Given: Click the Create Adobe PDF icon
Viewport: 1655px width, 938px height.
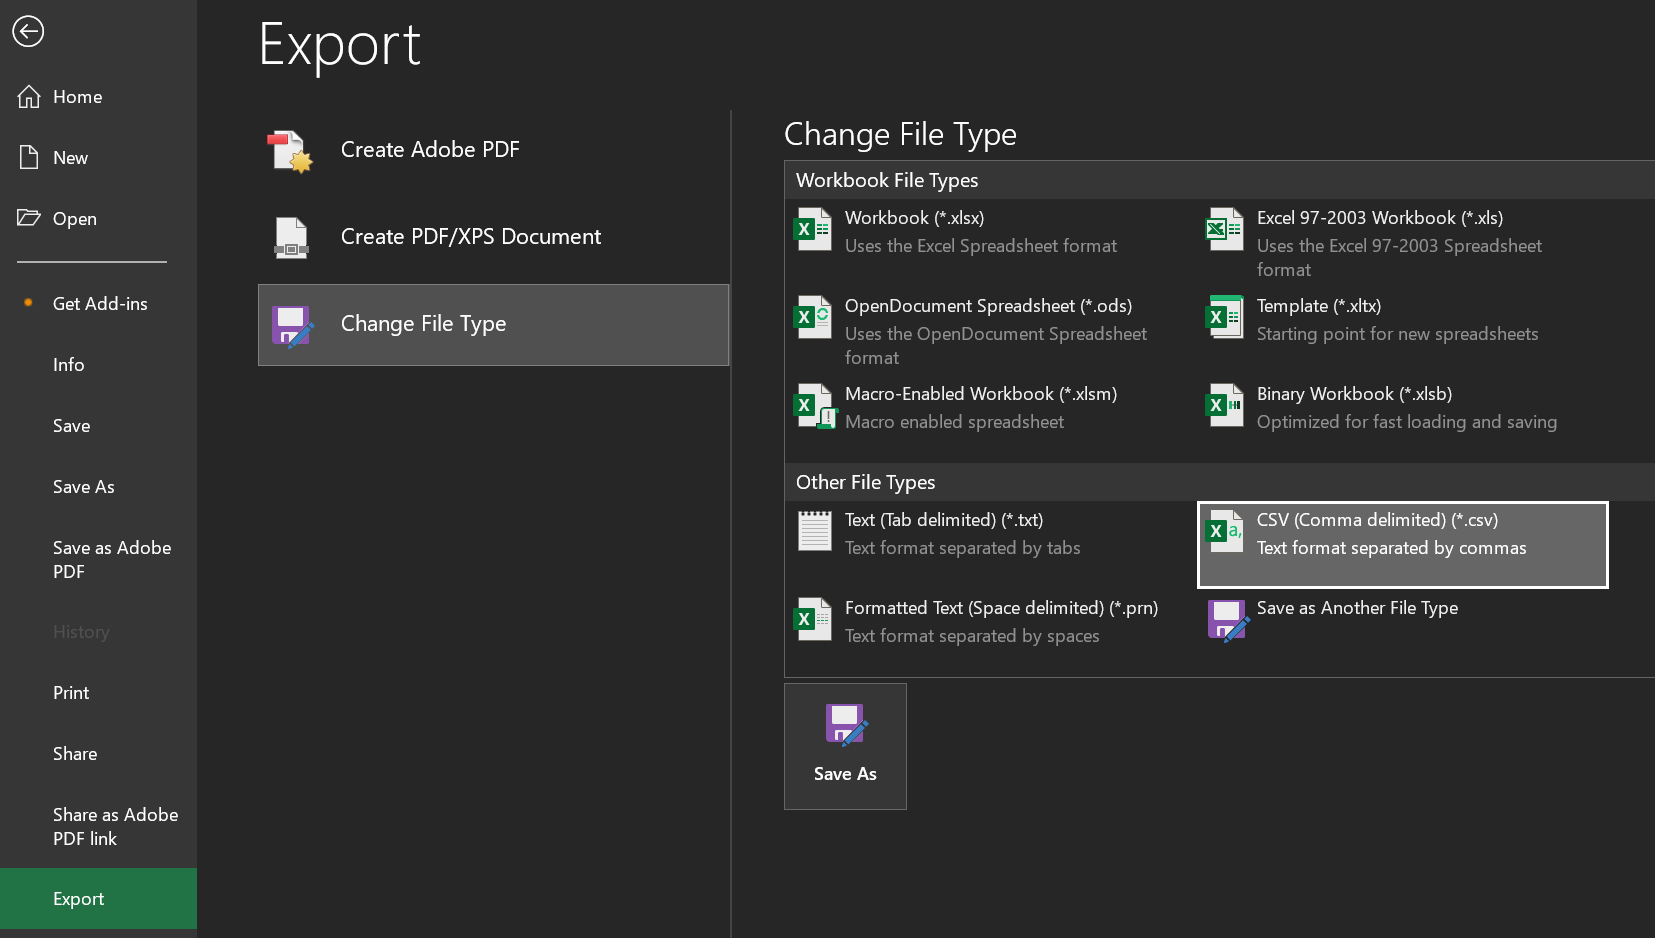Looking at the screenshot, I should coord(290,151).
